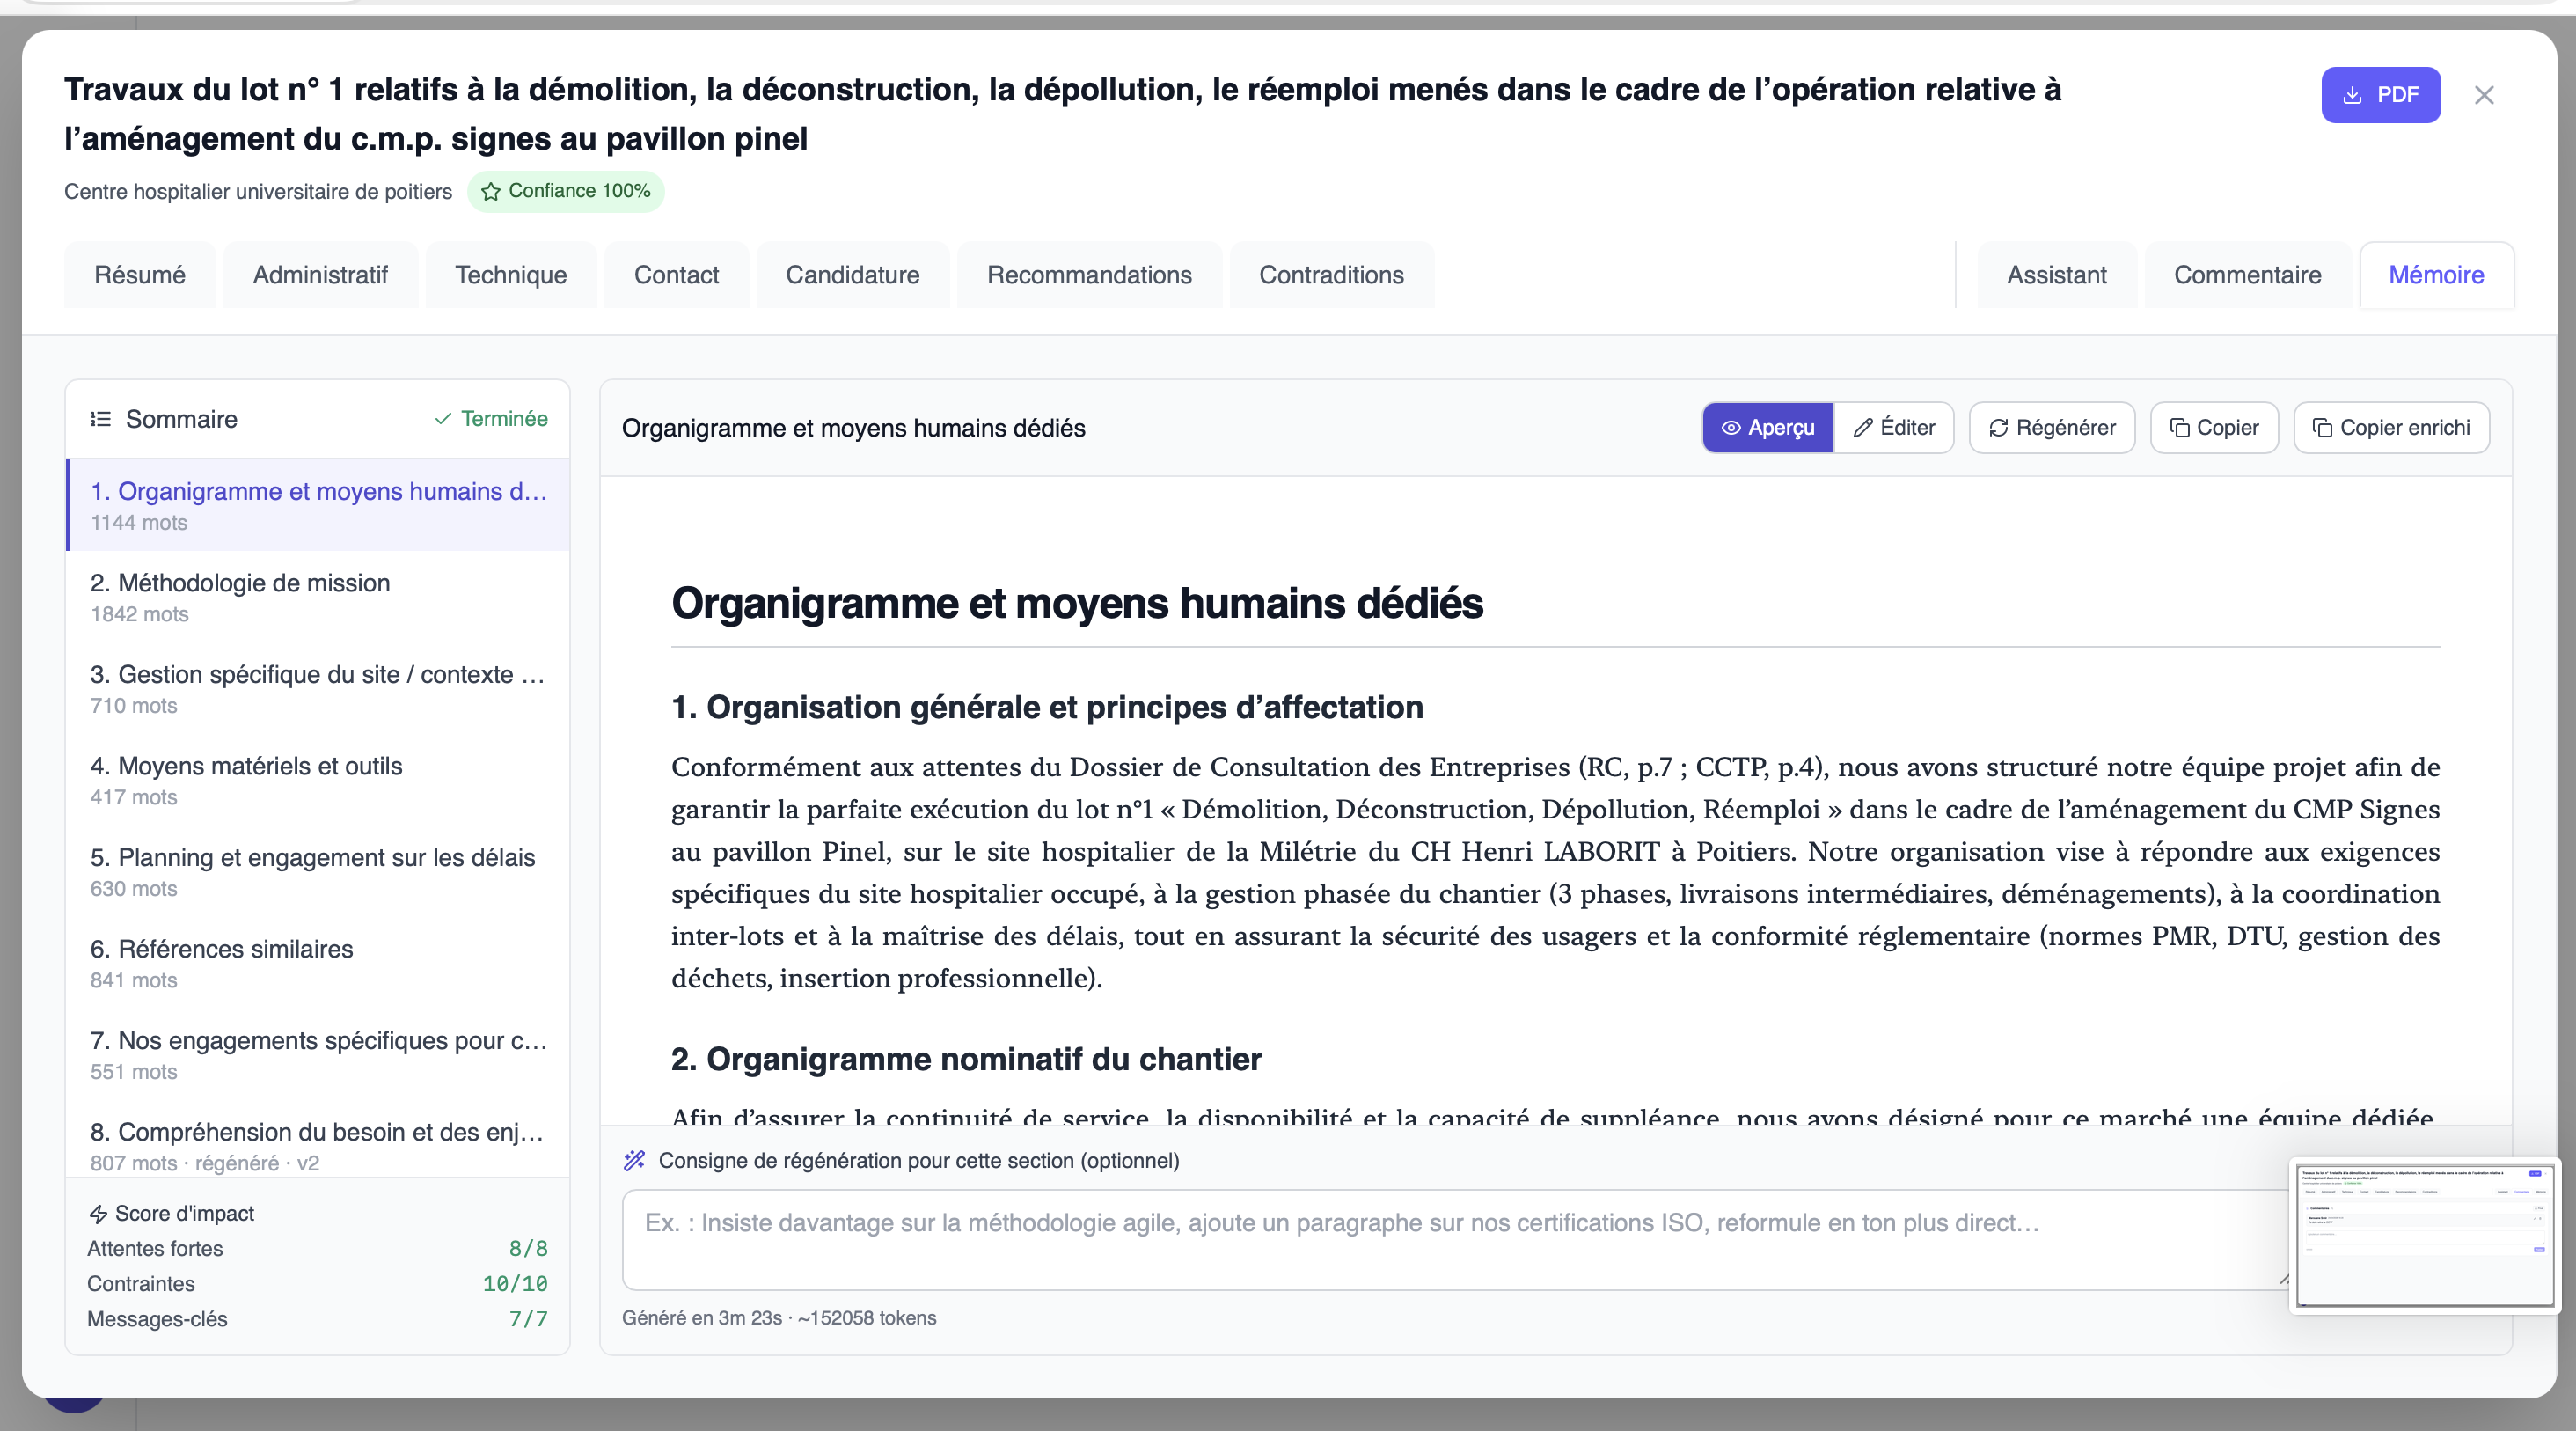The image size is (2576, 1431).
Task: Click the Score d'impact lightning icon
Action: pos(98,1214)
